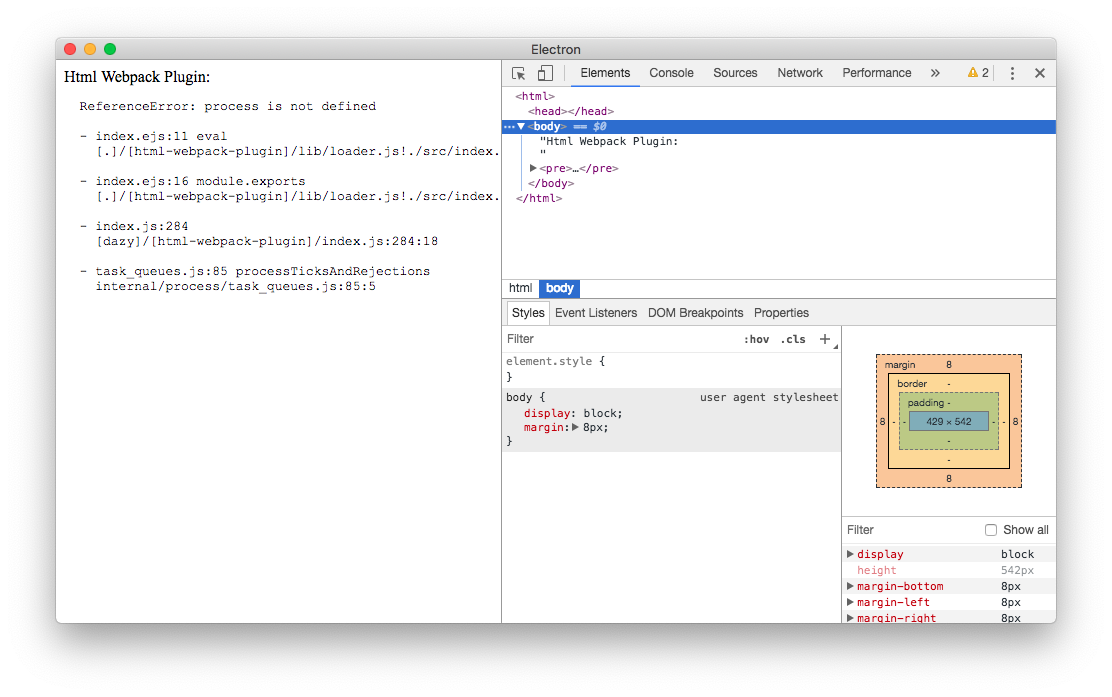
Task: Click "ReferenceError: process is not defined" text
Action: [228, 106]
